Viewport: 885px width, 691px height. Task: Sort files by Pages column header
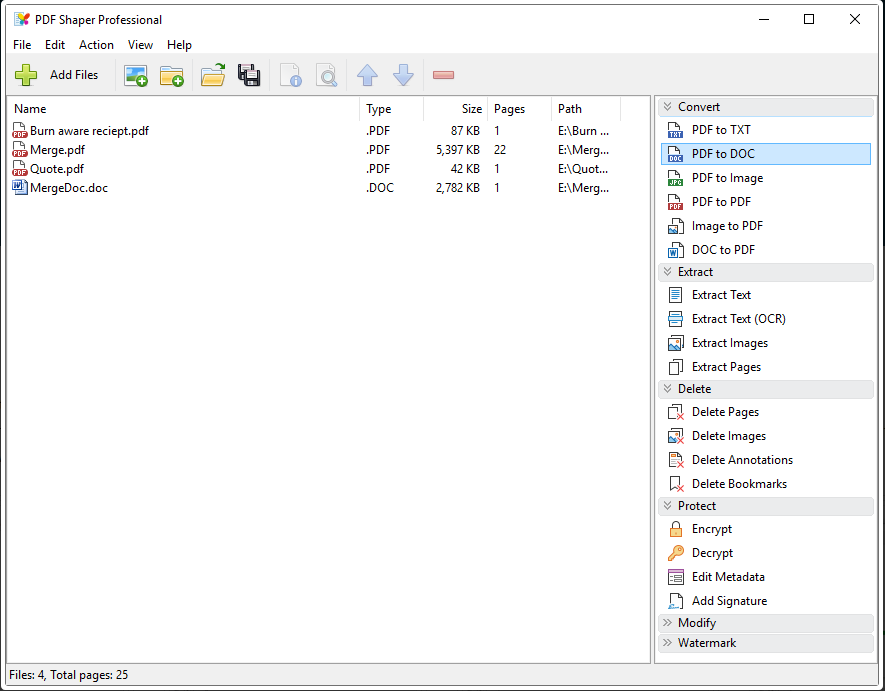519,109
